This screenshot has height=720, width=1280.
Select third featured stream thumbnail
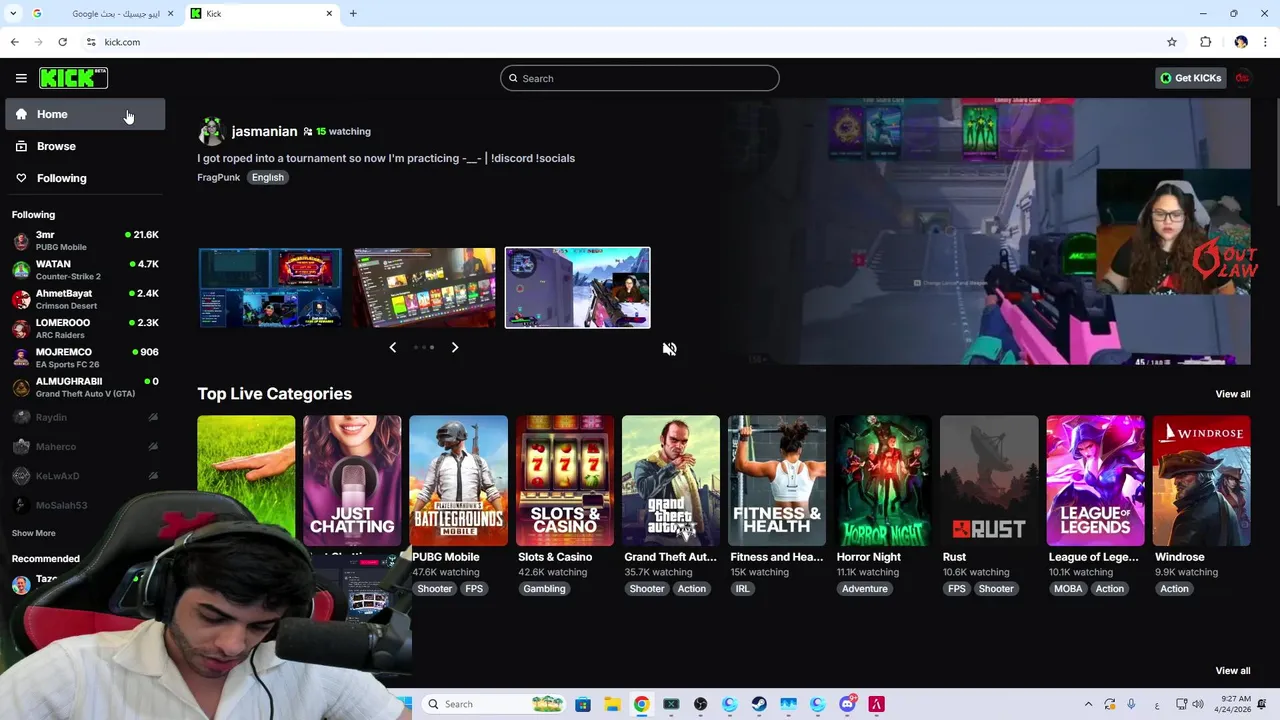click(x=577, y=288)
